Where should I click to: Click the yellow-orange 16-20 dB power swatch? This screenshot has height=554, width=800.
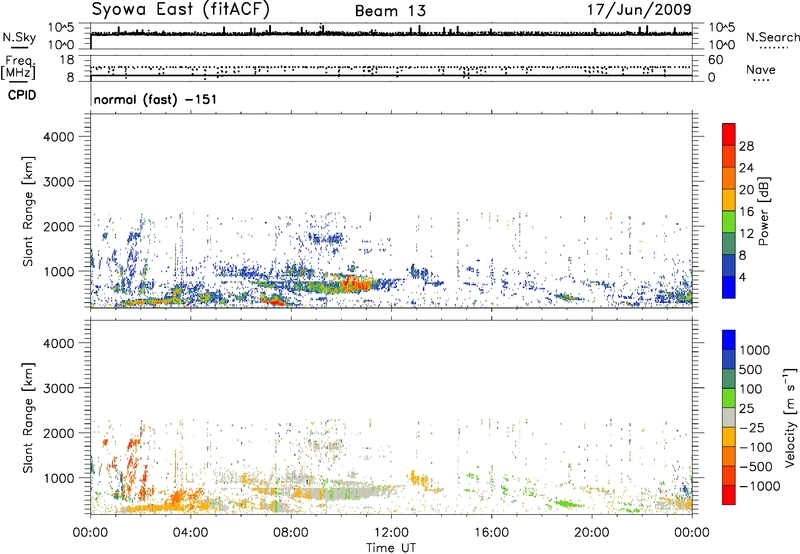(729, 199)
